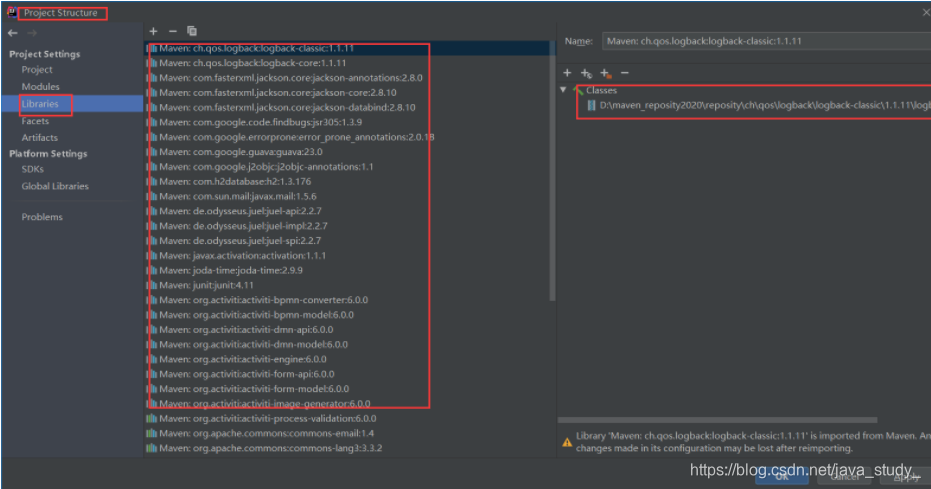
Task: Click the library Name input field
Action: point(766,41)
